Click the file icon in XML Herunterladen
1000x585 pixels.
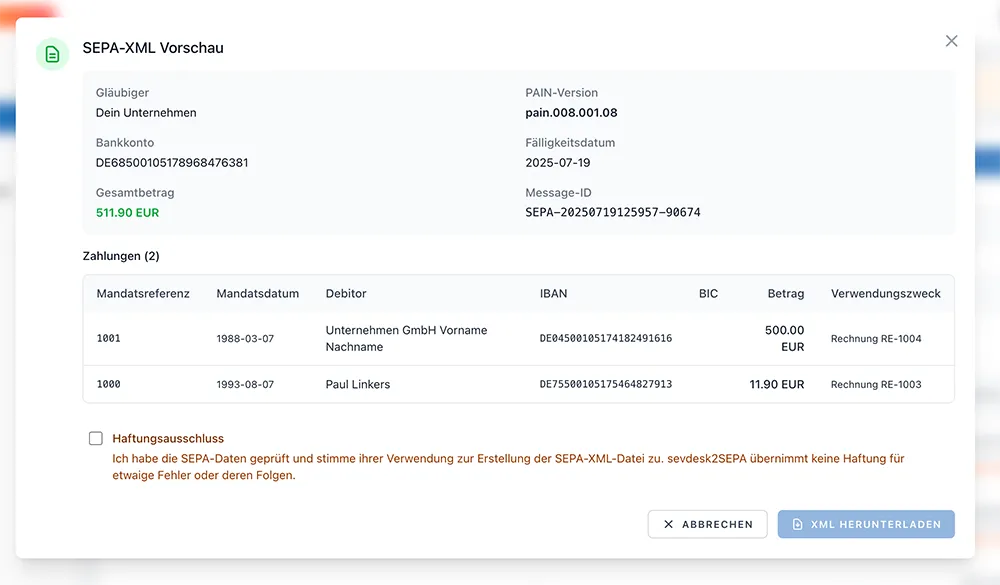pyautogui.click(x=798, y=524)
